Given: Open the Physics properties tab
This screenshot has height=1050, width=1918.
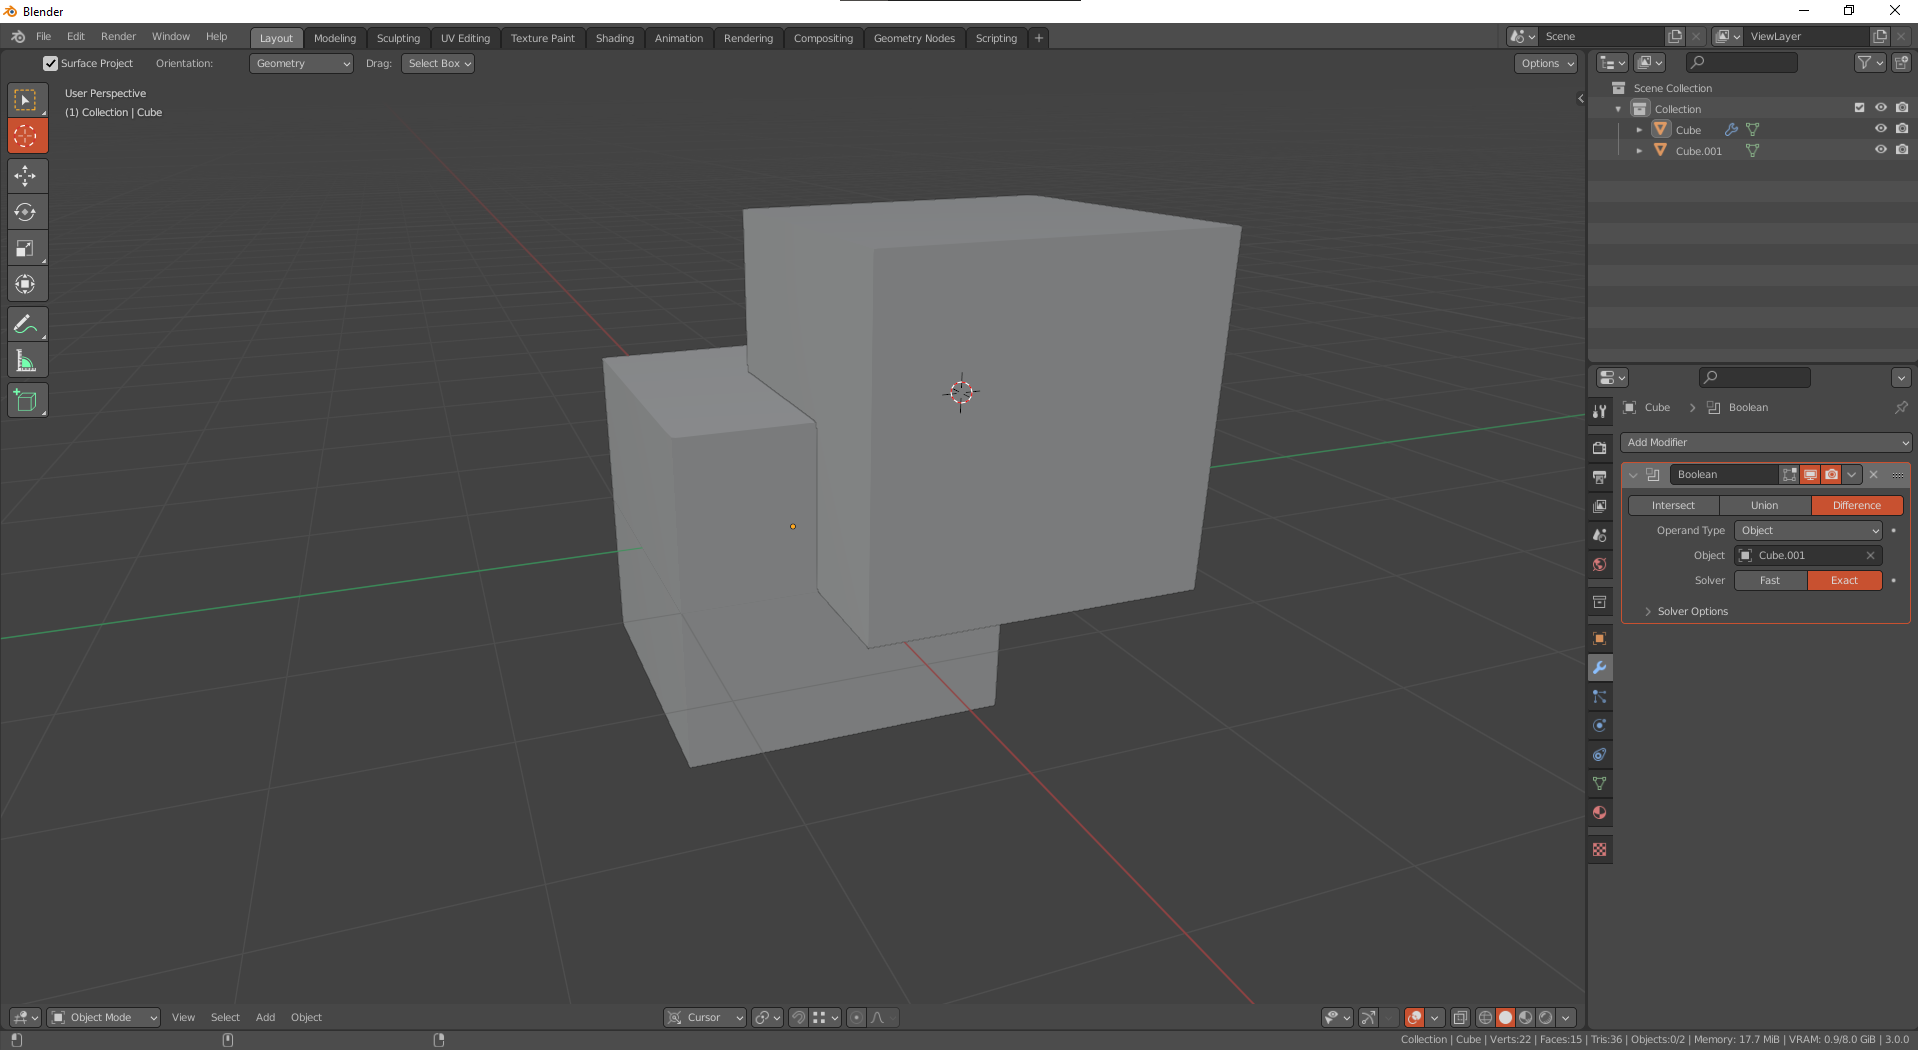Looking at the screenshot, I should pyautogui.click(x=1600, y=726).
